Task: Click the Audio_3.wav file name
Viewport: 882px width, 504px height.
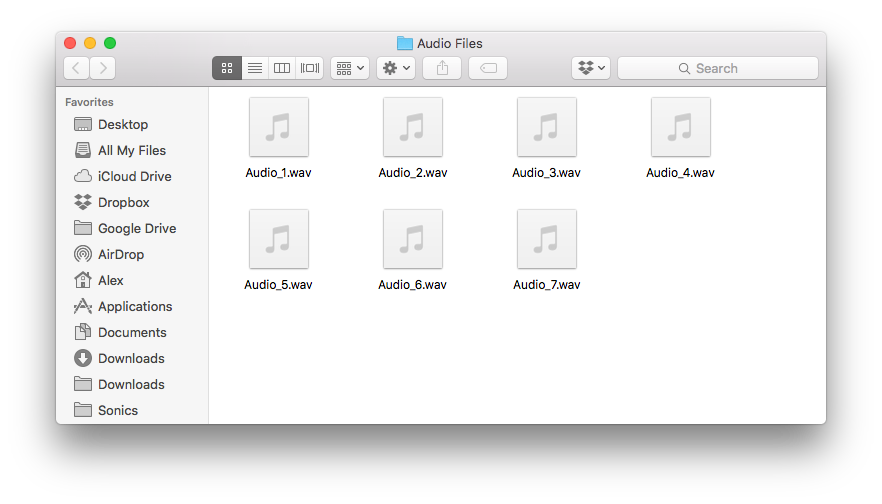Action: tap(546, 173)
